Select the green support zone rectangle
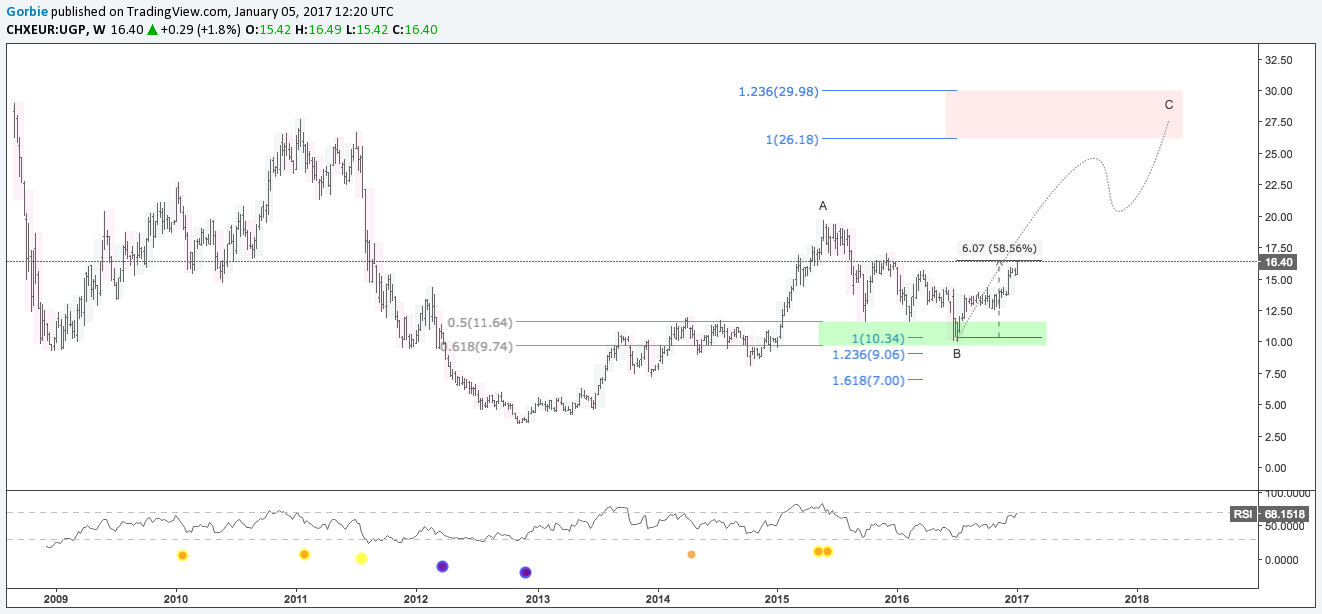 (932, 333)
